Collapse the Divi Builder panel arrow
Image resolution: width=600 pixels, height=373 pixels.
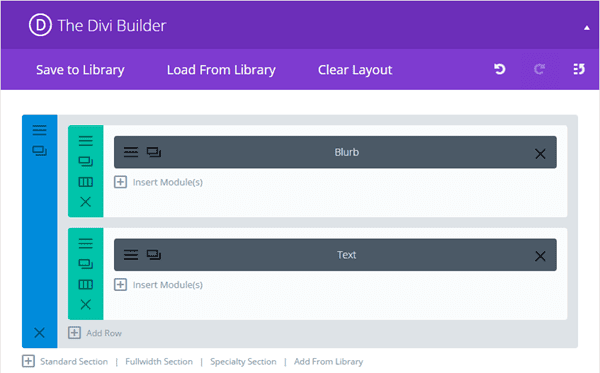587,28
